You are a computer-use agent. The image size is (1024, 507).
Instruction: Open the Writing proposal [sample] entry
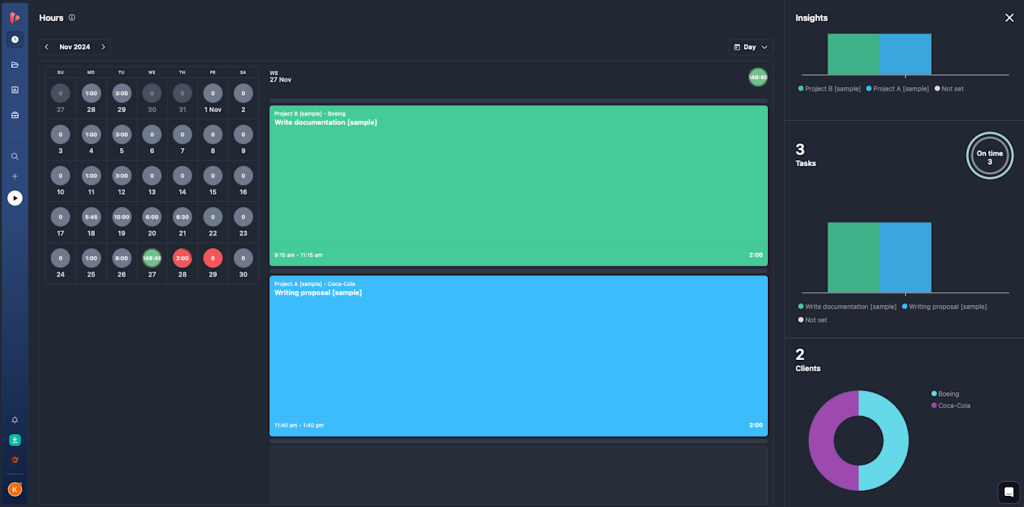[x=519, y=356]
